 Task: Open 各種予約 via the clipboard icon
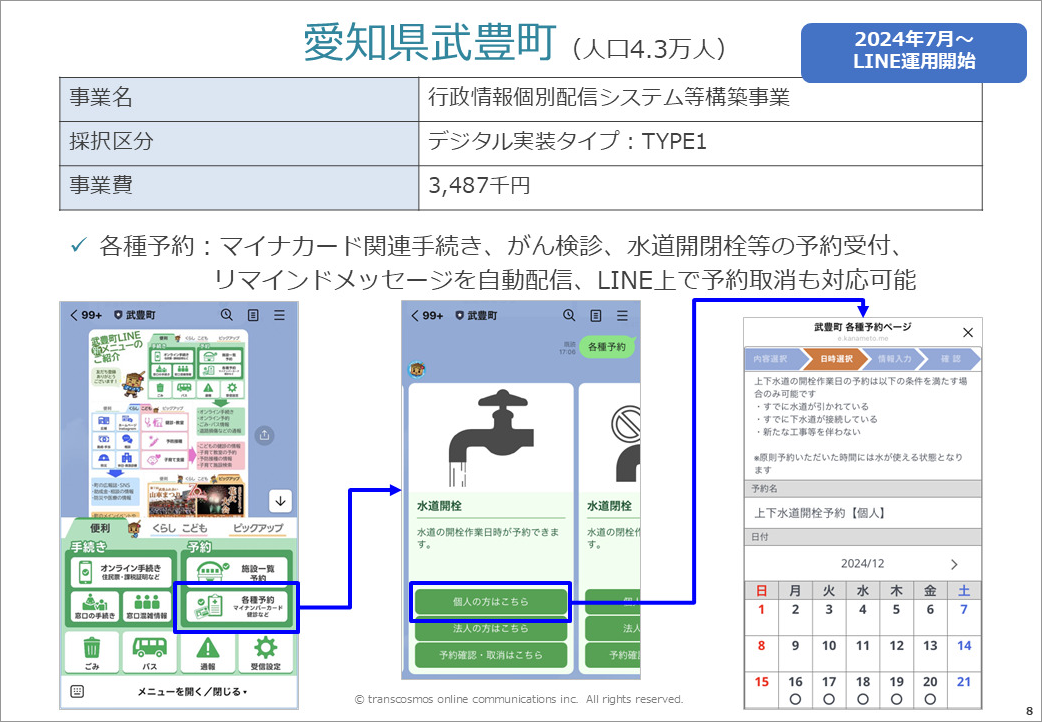click(x=214, y=605)
